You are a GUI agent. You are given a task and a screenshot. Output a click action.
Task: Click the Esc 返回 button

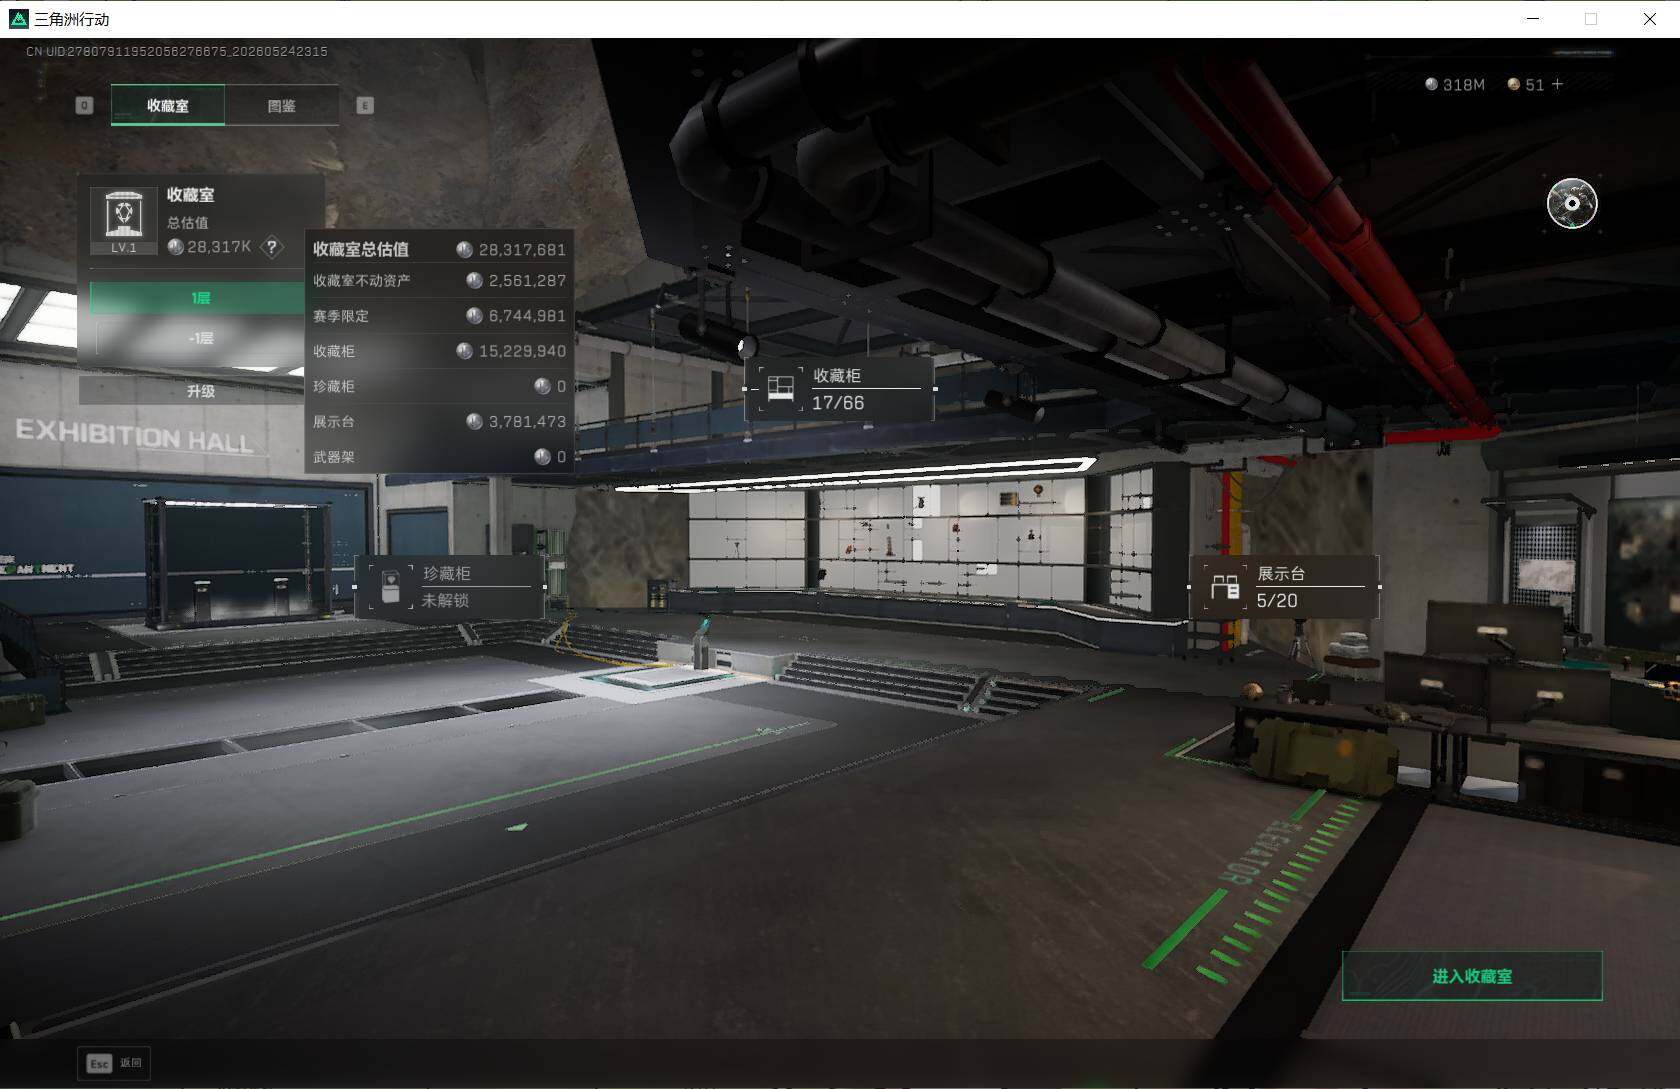point(114,1063)
